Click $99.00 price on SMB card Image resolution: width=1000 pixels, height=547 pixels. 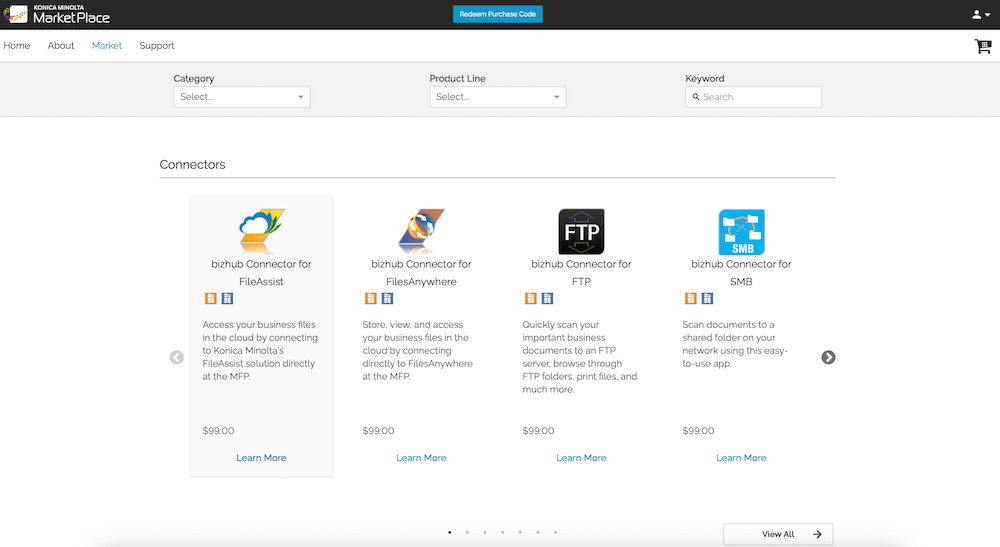(x=698, y=431)
